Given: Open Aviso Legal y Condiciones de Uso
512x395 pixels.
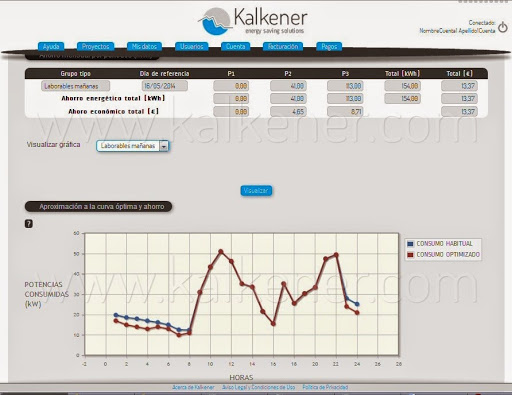Looking at the screenshot, I should click(259, 387).
